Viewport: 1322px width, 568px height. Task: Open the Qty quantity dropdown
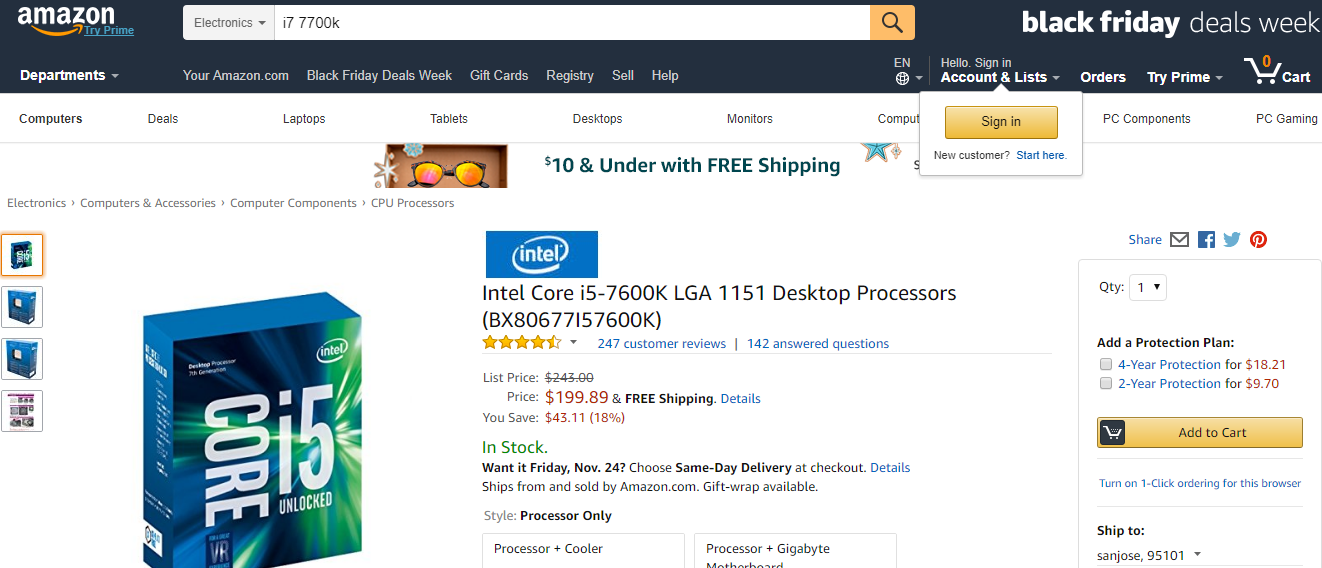pyautogui.click(x=1148, y=287)
